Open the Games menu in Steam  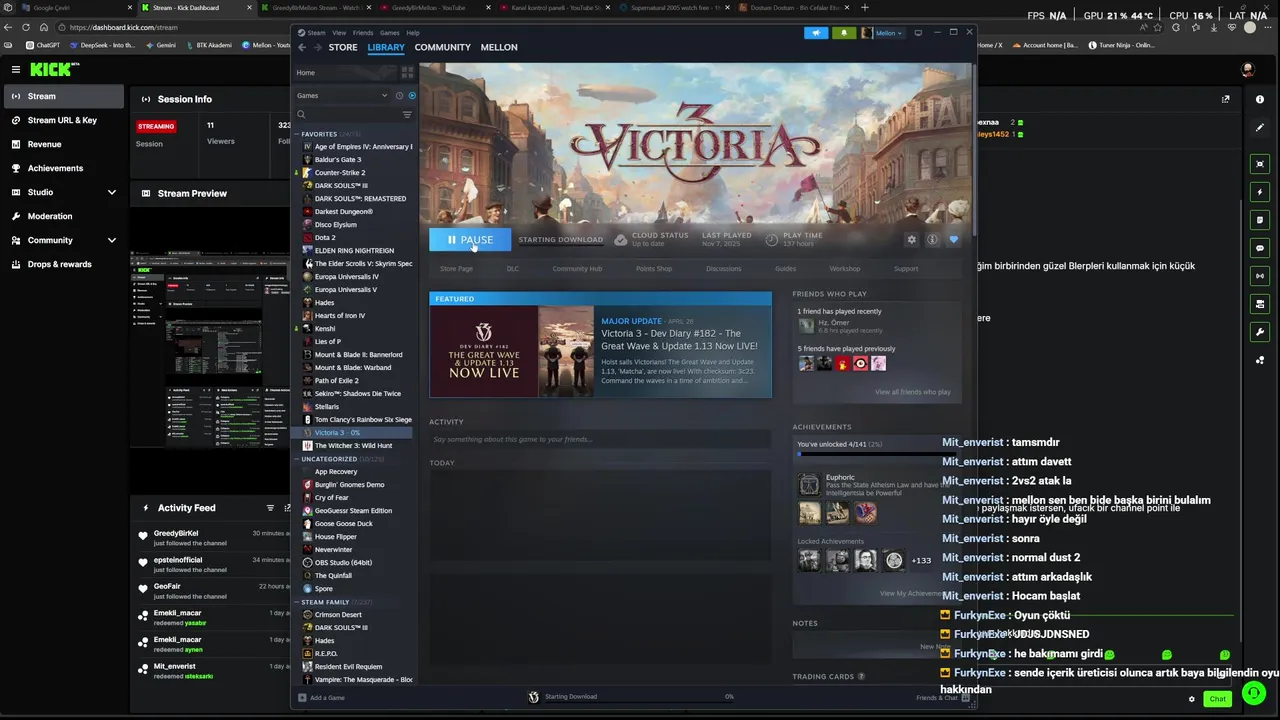pos(389,33)
